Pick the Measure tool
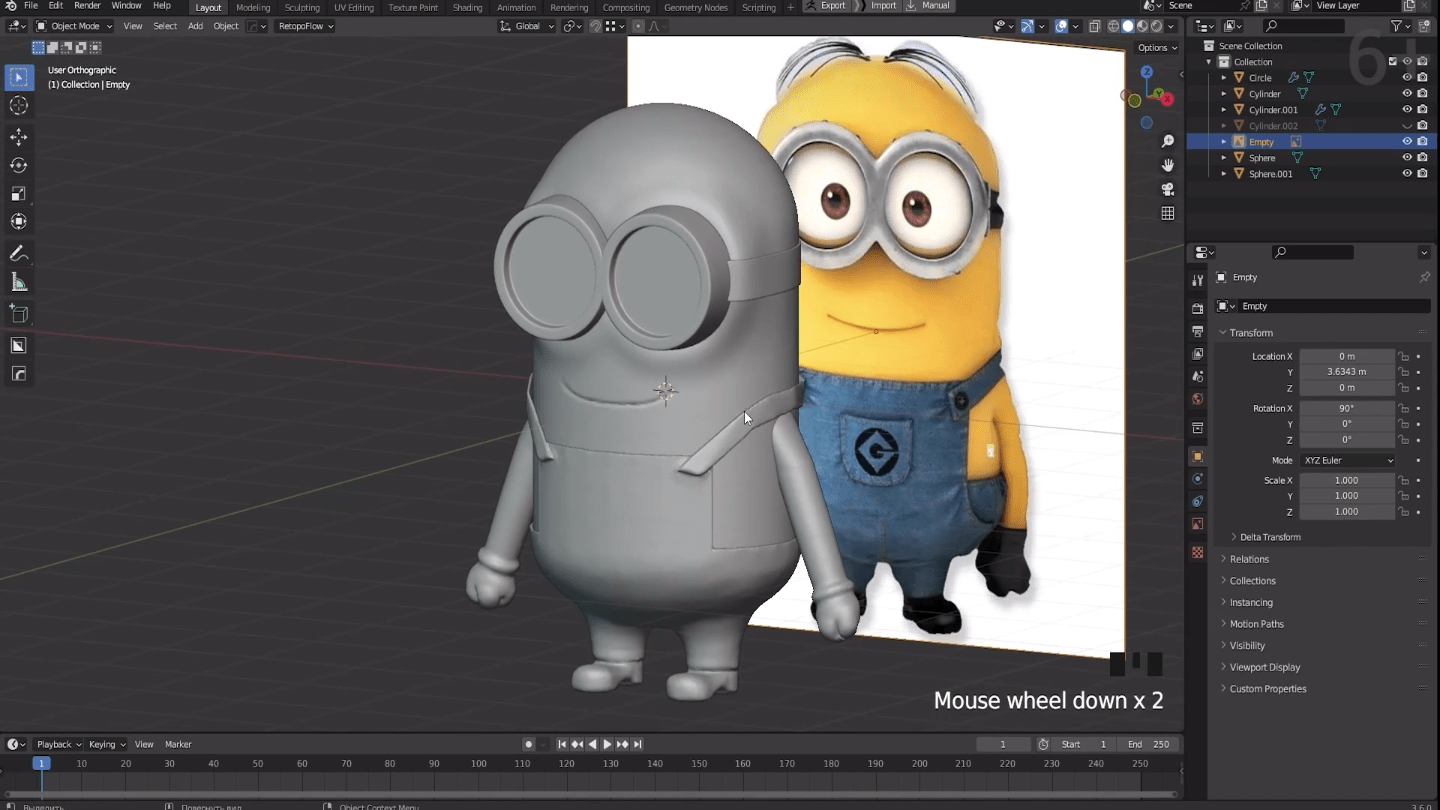1440x810 pixels. click(18, 283)
